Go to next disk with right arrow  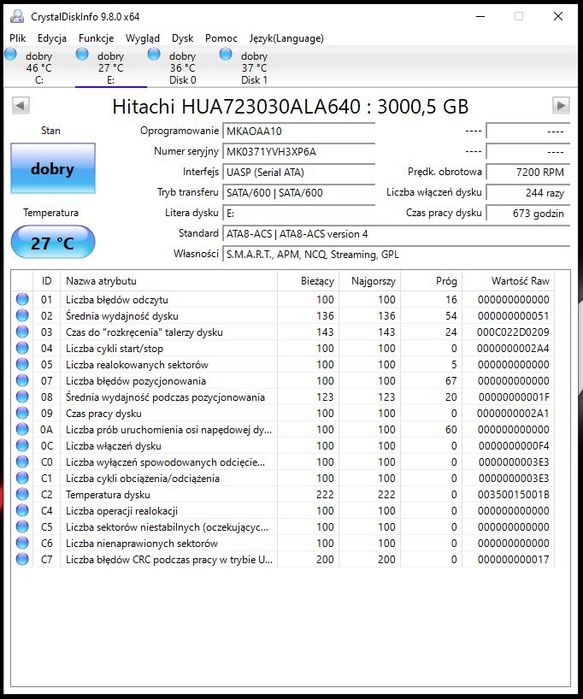coord(561,106)
